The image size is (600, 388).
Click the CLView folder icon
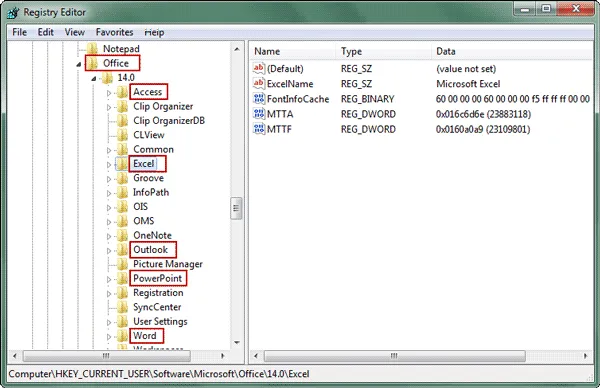[x=122, y=135]
